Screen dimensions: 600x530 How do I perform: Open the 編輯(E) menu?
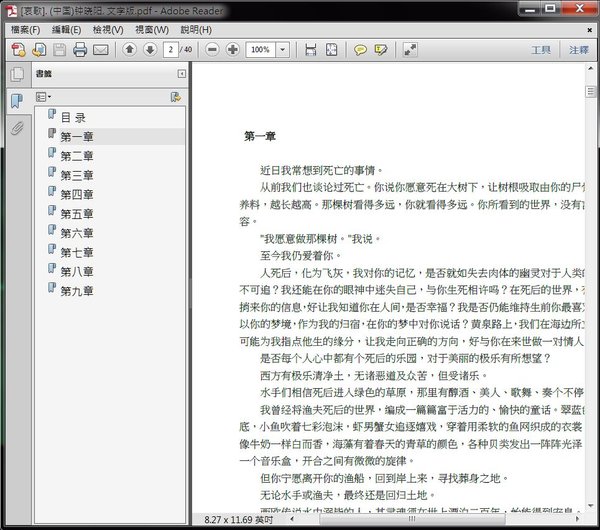(x=67, y=29)
